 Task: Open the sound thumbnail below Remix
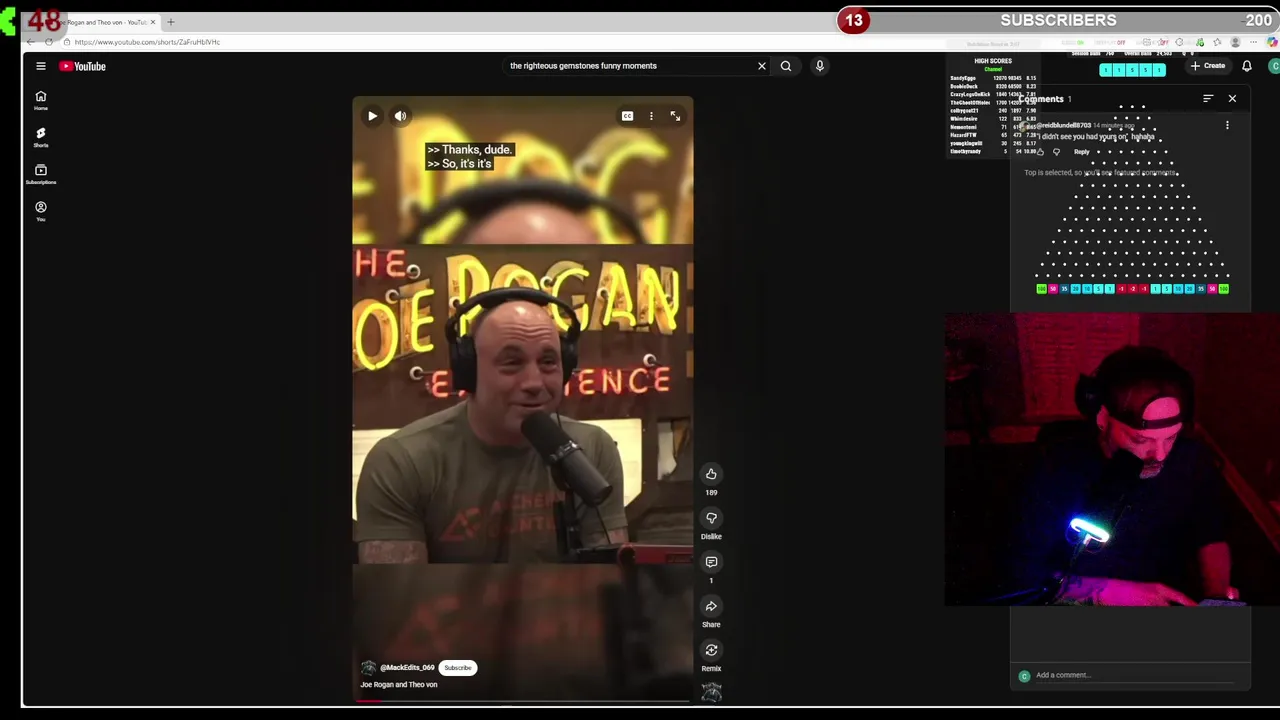711,692
